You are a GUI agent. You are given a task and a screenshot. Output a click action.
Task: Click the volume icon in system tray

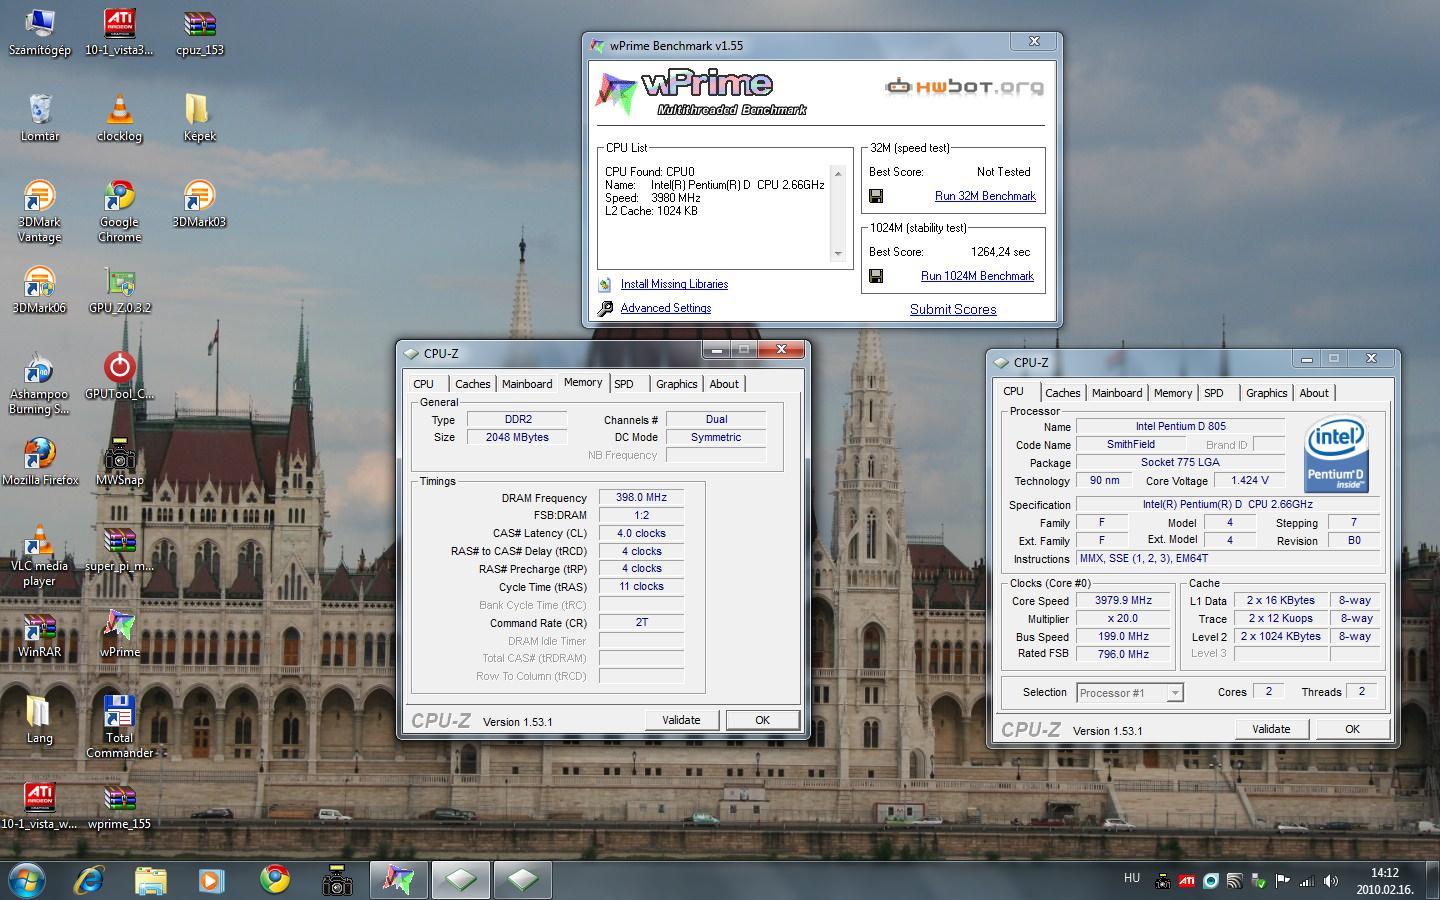click(1330, 881)
